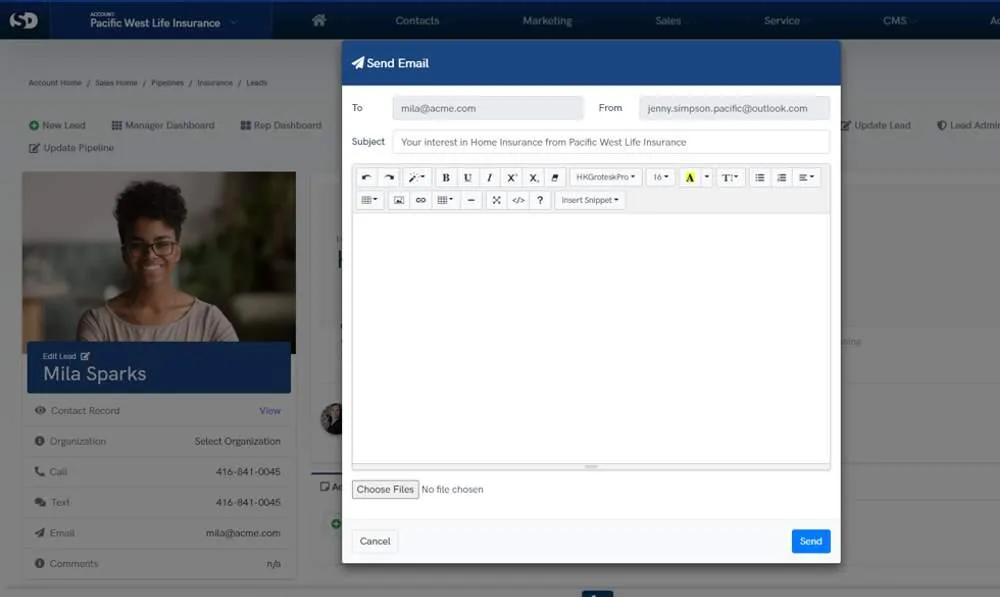This screenshot has width=1000, height=597.
Task: Insert a horizontal rule
Action: point(471,200)
